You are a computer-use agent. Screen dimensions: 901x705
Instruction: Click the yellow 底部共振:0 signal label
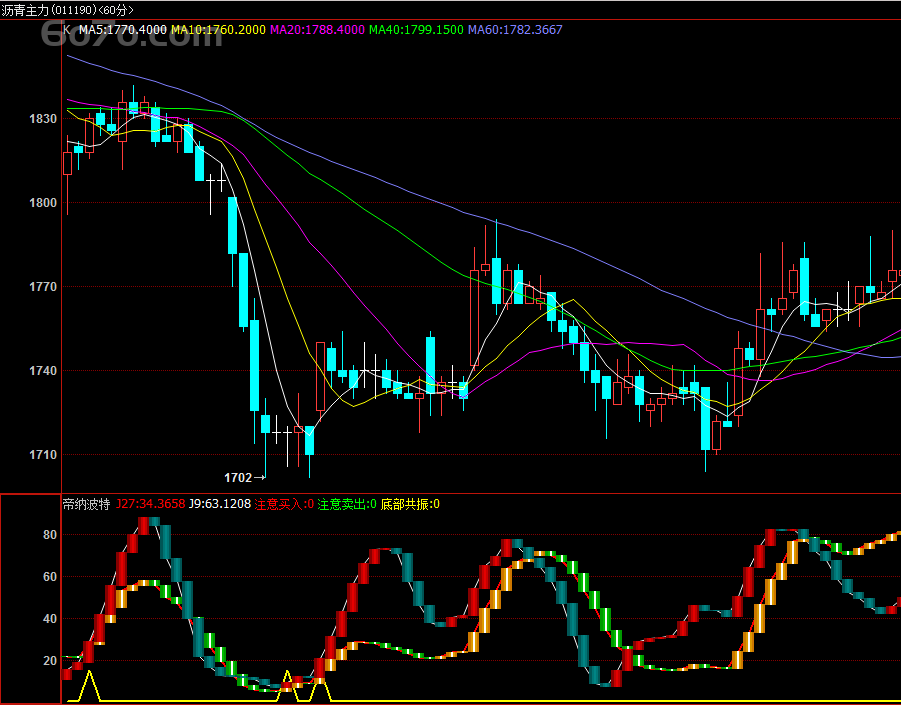410,504
